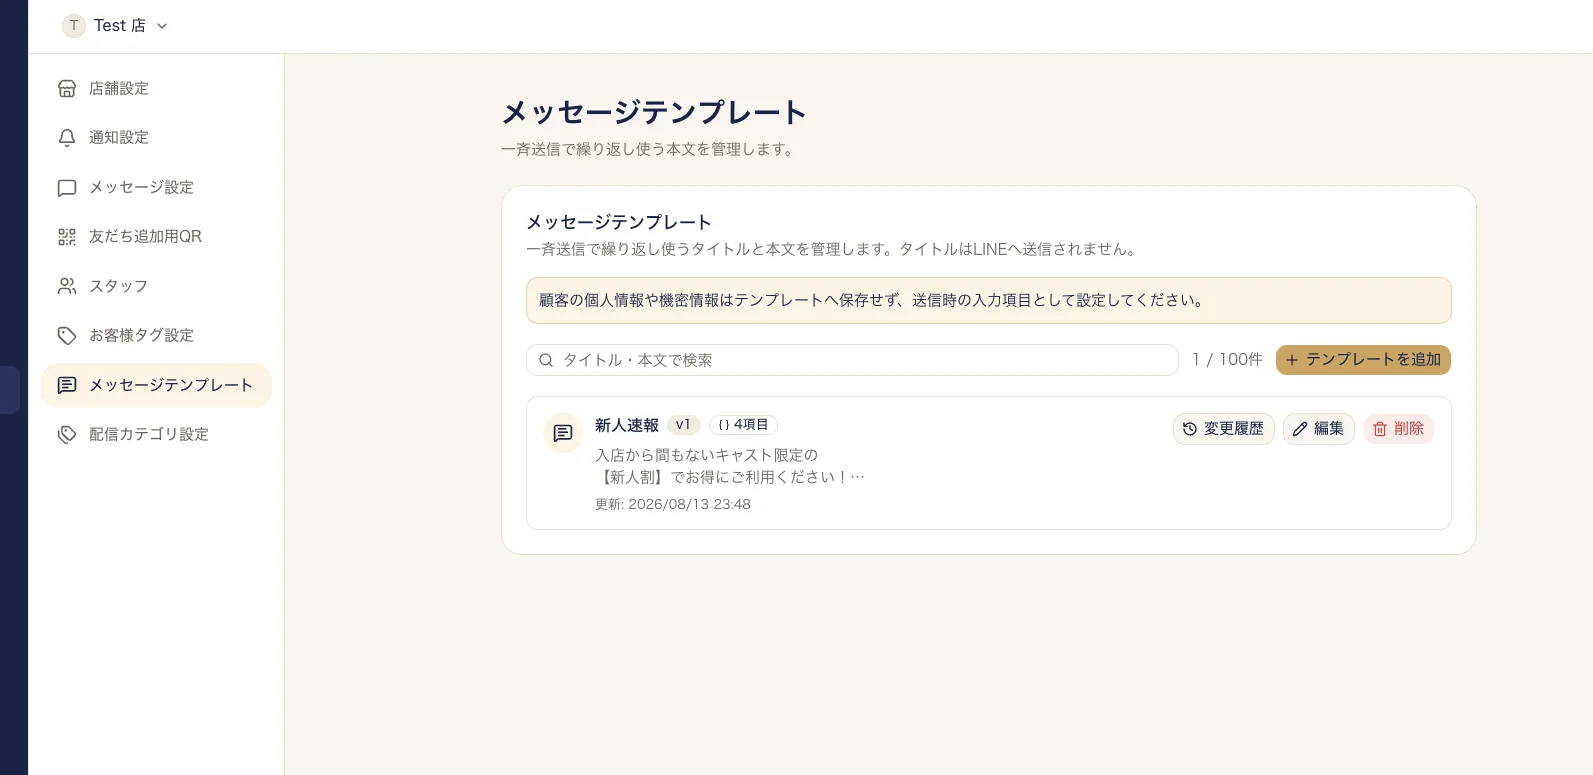The width and height of the screenshot is (1593, 775).
Task: Click the 更新: 2026/08/13 23:48 timestamp
Action: tap(673, 504)
